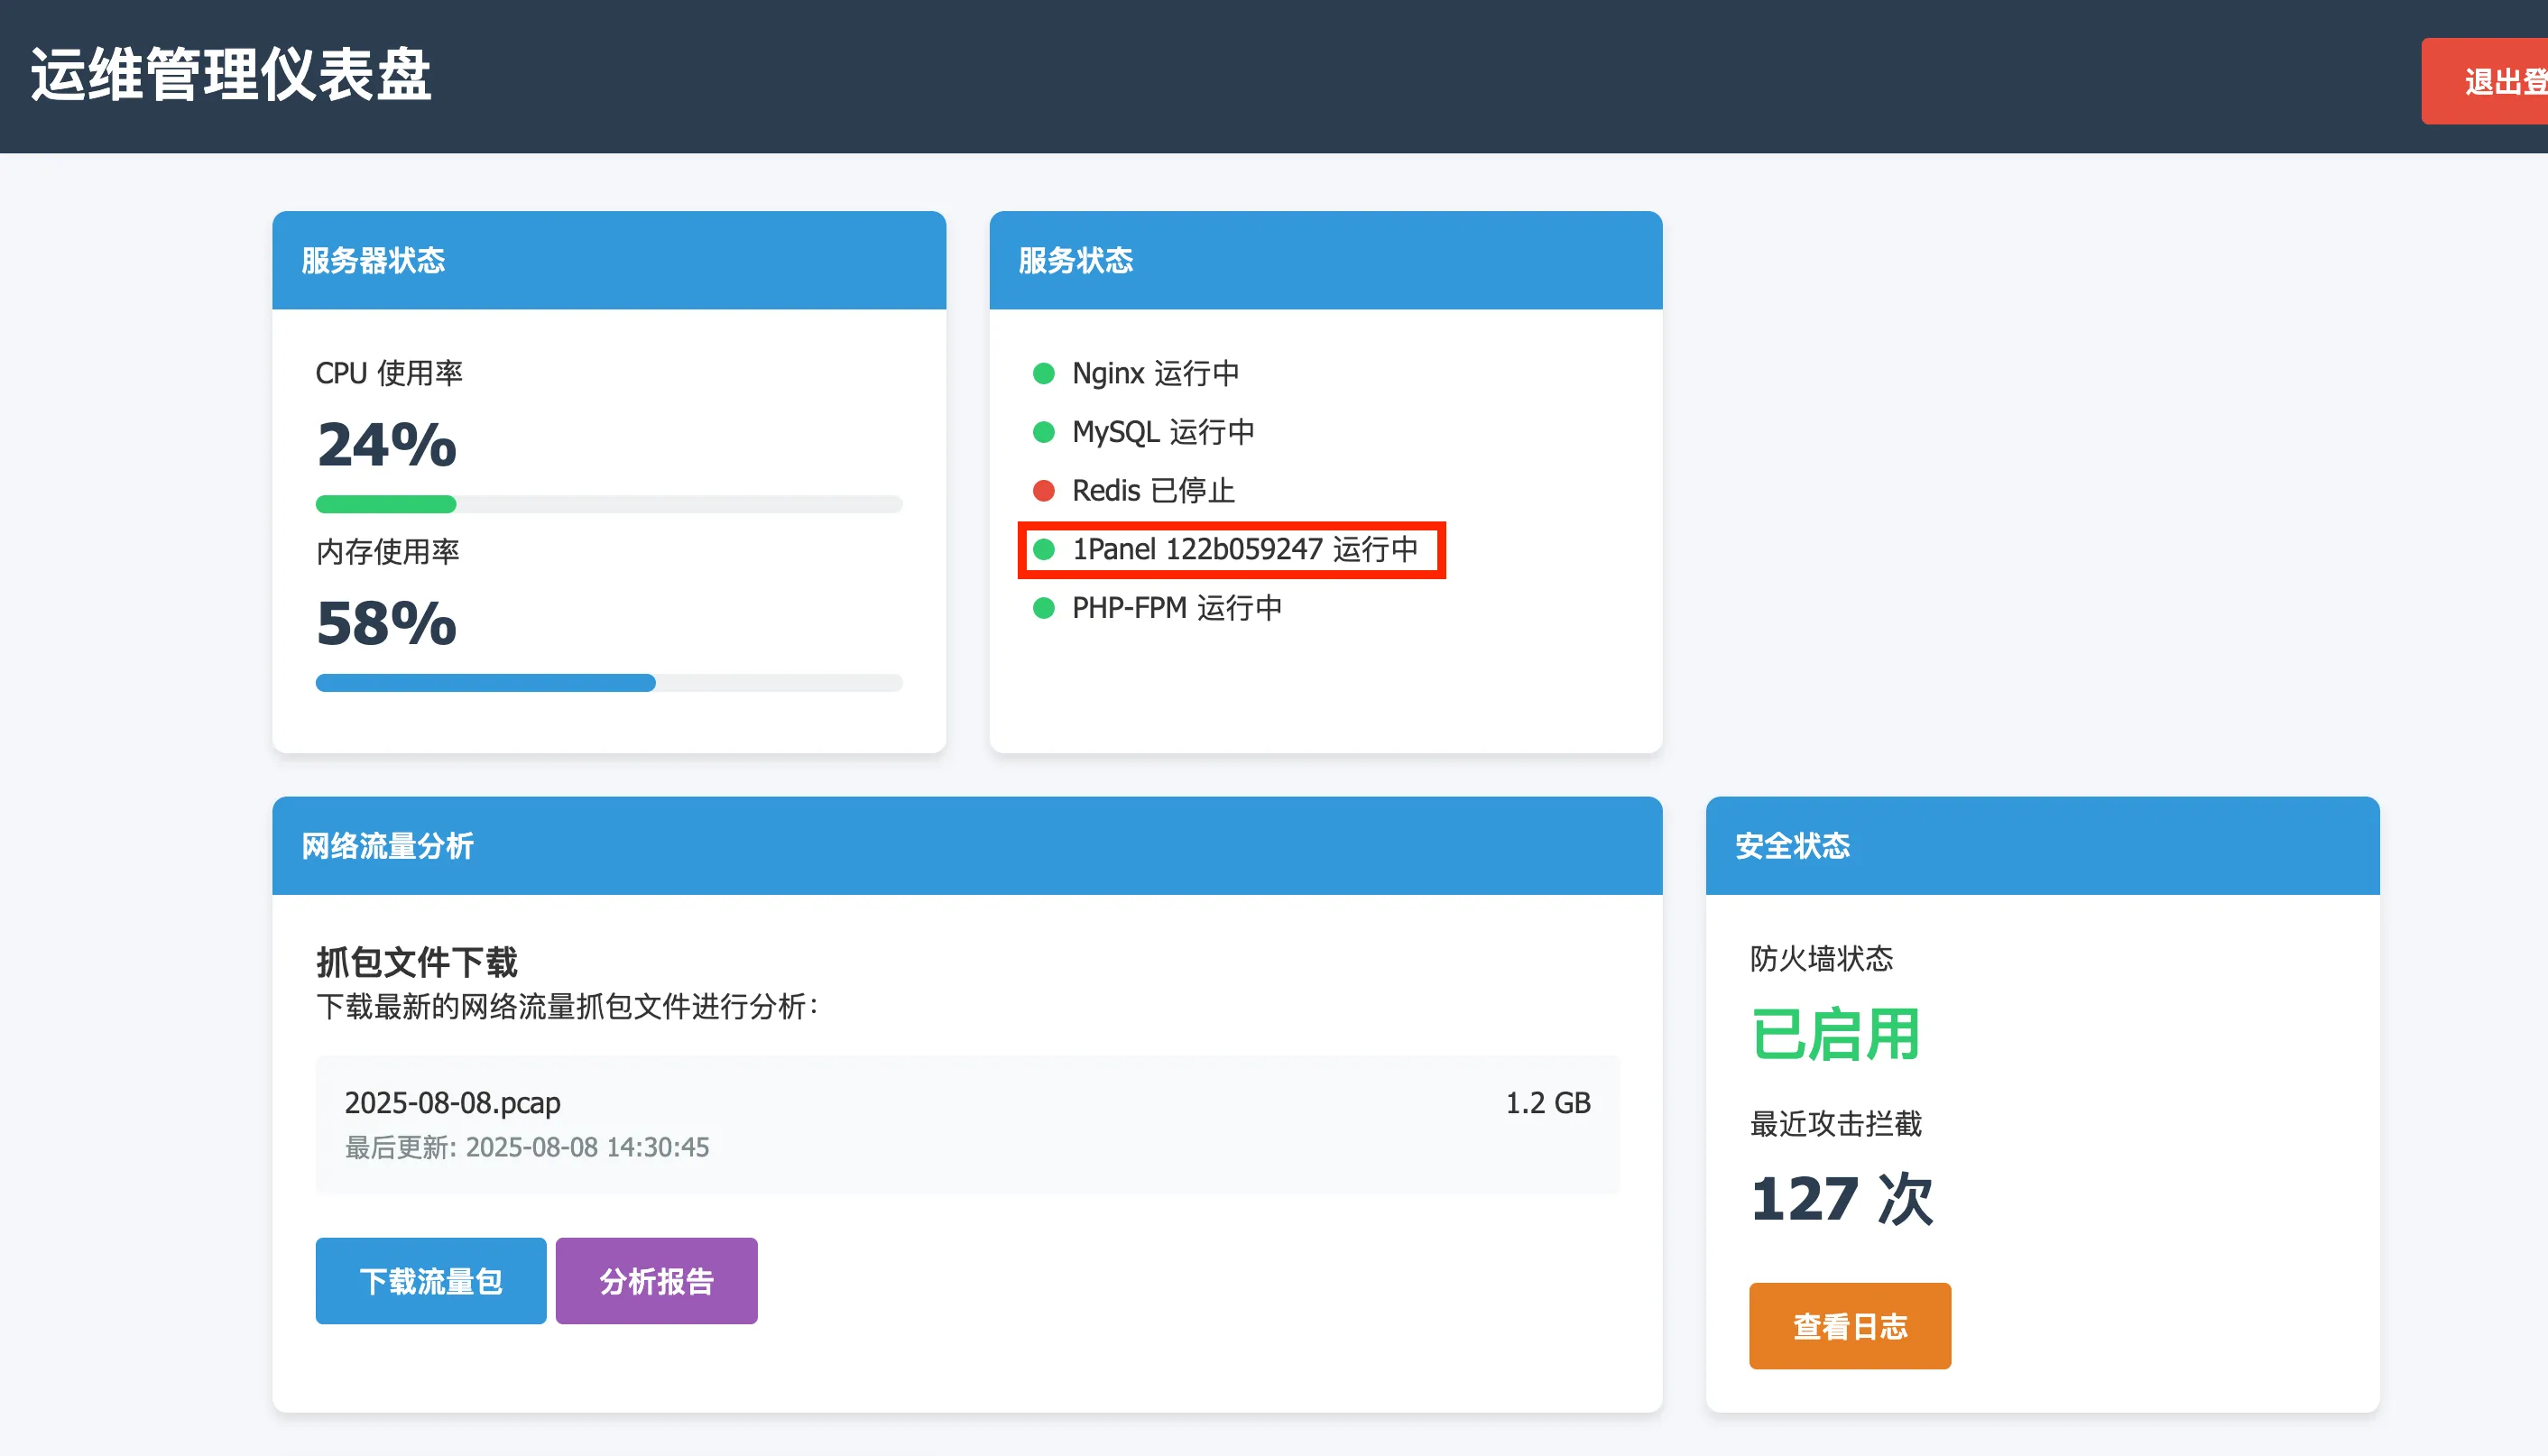Click the 127 次 attack count
The image size is (2548, 1456).
[x=1841, y=1198]
